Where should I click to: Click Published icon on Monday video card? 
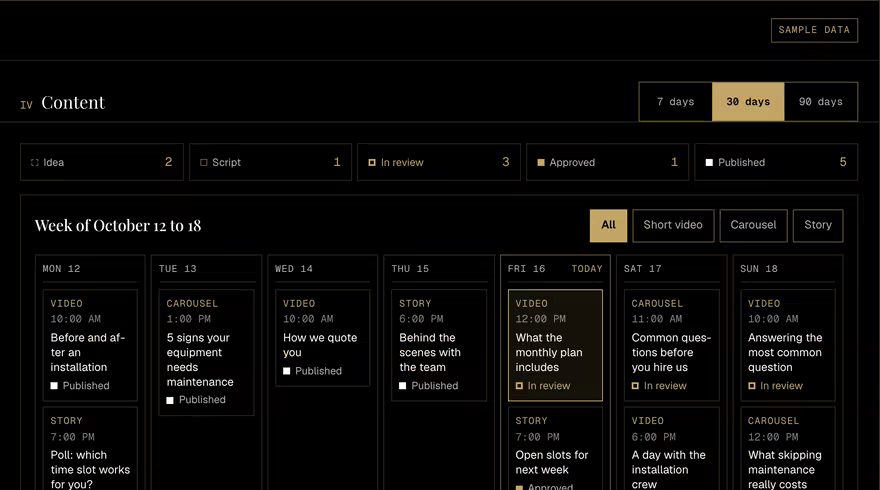click(x=54, y=386)
